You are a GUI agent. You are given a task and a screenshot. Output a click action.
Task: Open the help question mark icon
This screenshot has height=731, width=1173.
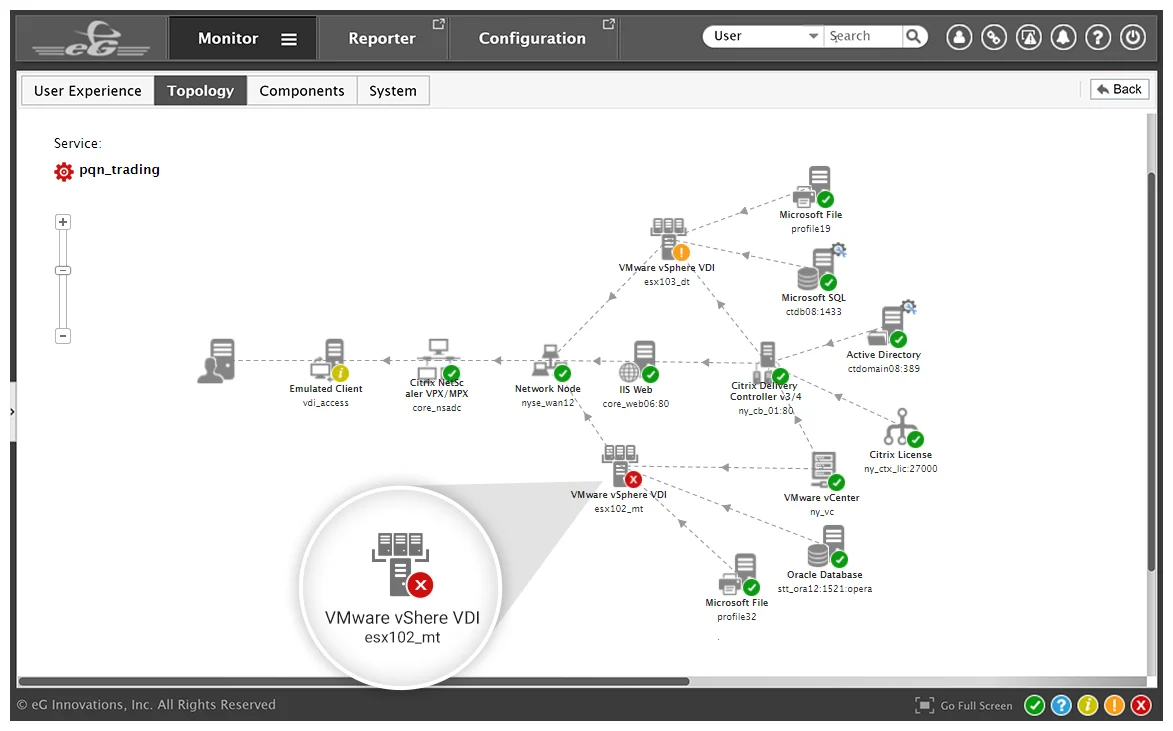(1098, 37)
